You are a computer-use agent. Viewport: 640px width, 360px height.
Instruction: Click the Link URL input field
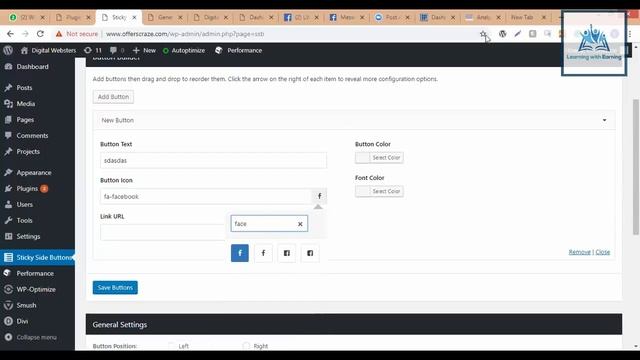pos(162,232)
